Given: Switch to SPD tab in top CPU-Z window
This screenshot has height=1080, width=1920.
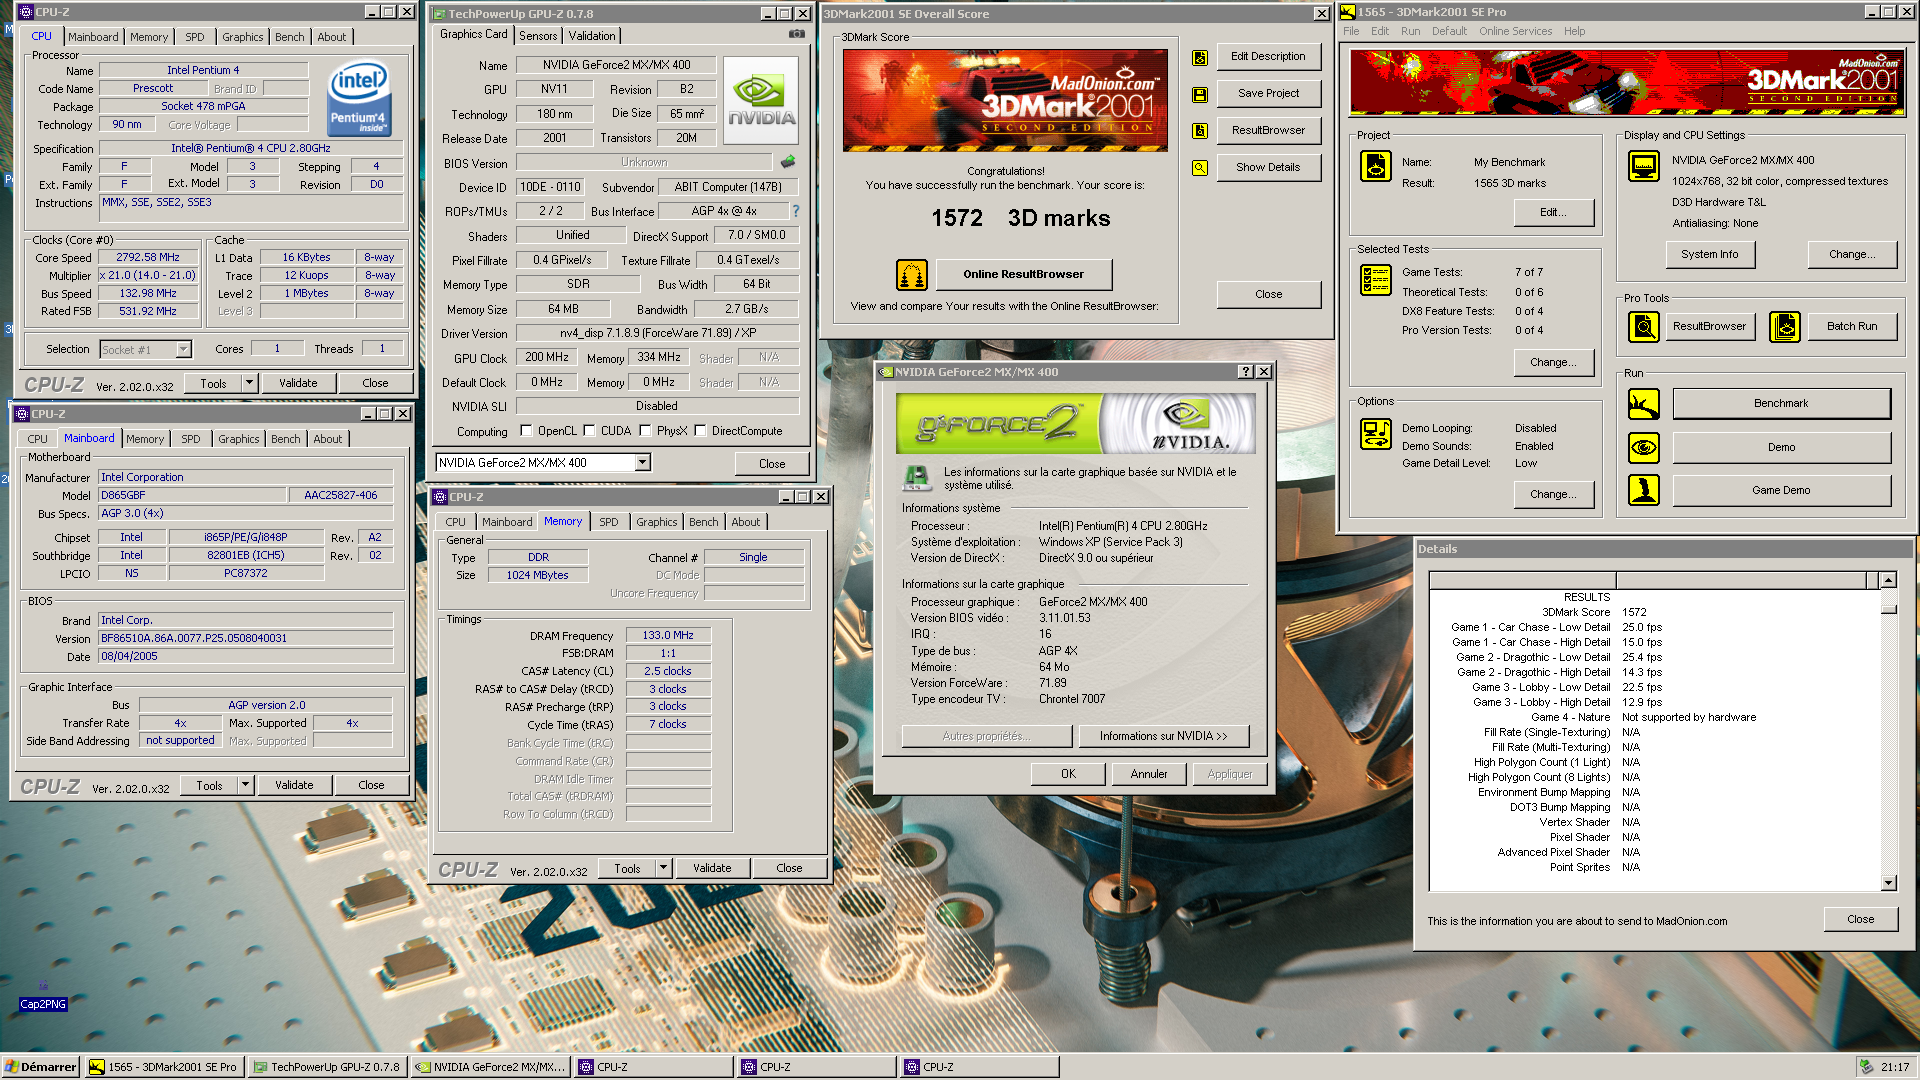Looking at the screenshot, I should (195, 37).
